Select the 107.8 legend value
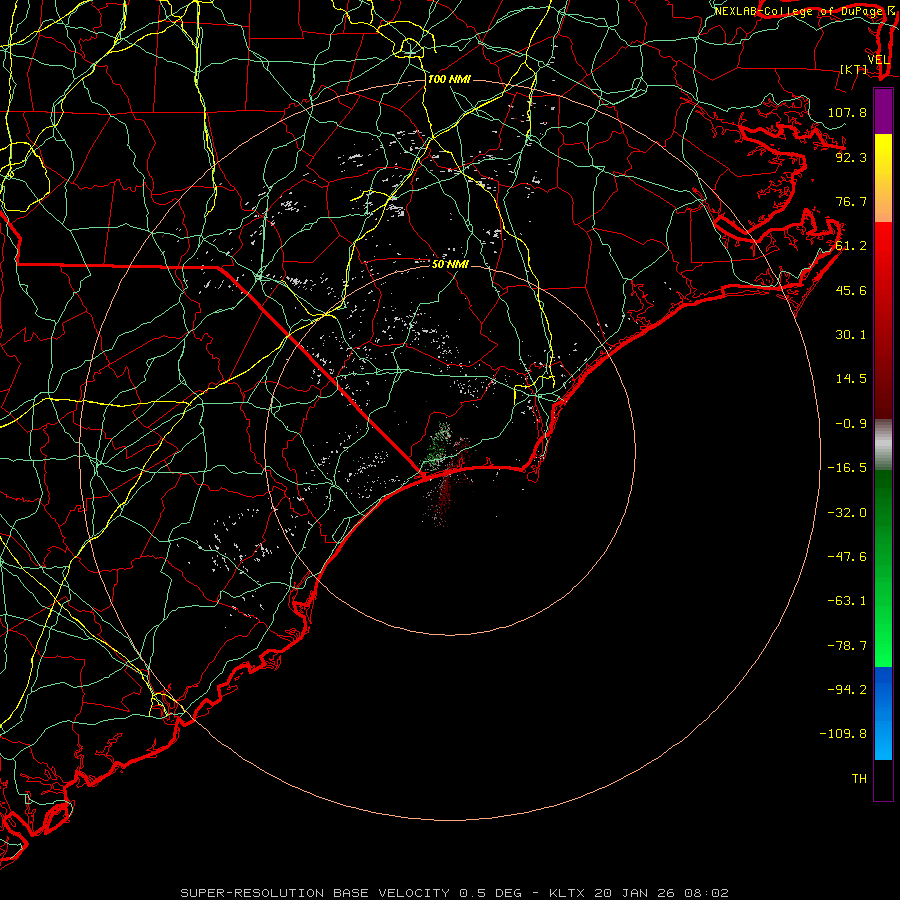This screenshot has height=900, width=900. pyautogui.click(x=847, y=112)
